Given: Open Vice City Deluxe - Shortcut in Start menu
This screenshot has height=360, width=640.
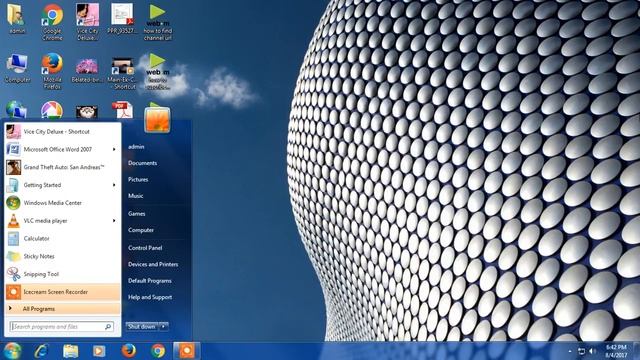Looking at the screenshot, I should 62,132.
